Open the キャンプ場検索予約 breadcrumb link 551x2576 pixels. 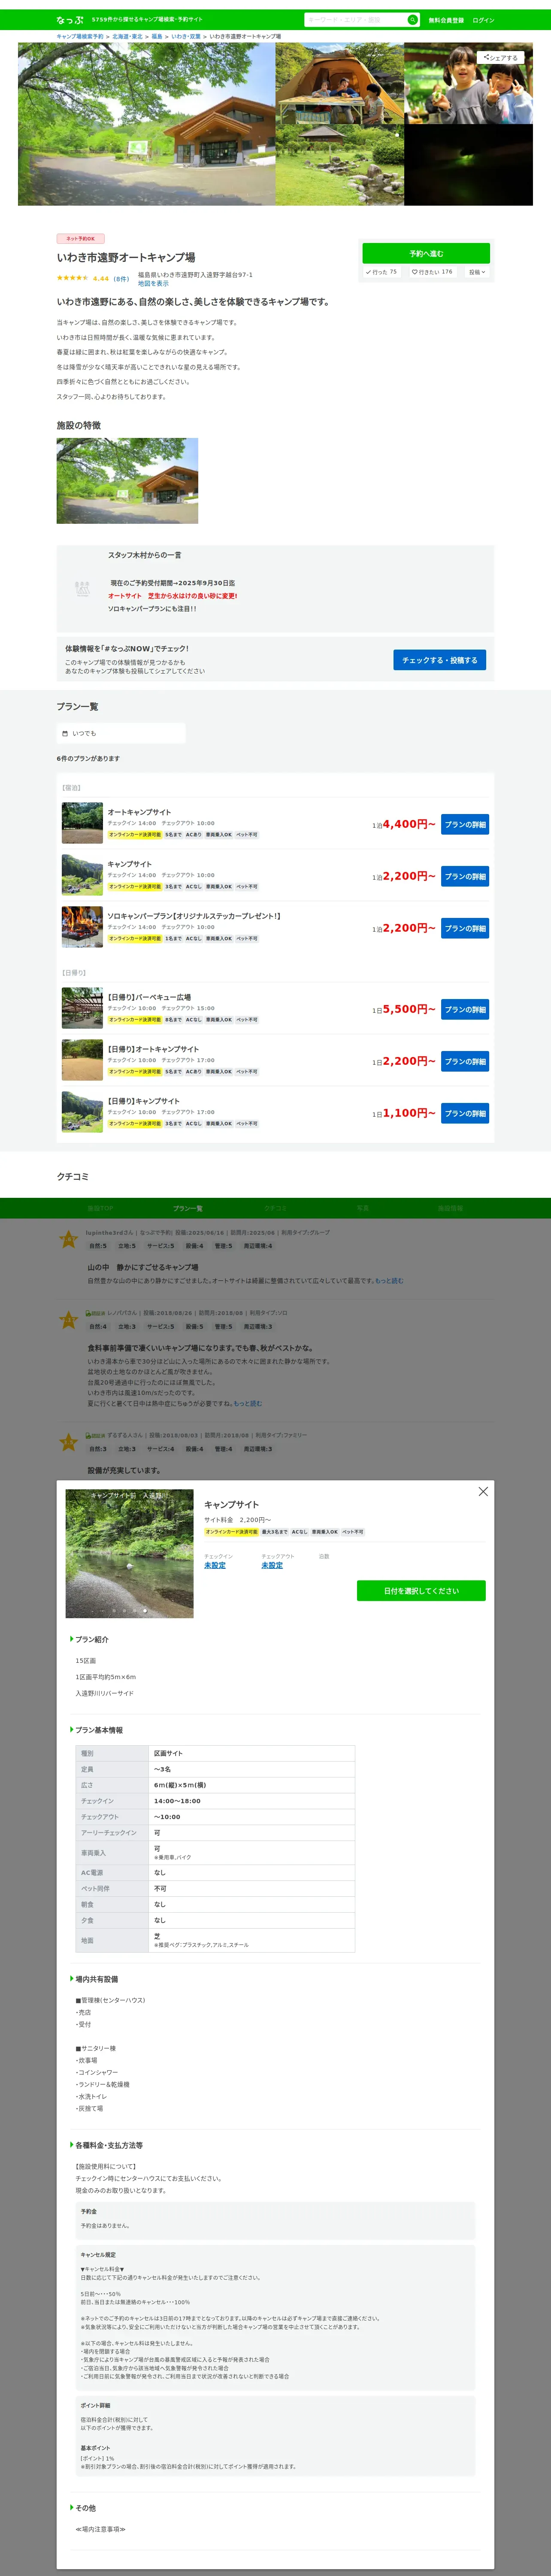[80, 36]
